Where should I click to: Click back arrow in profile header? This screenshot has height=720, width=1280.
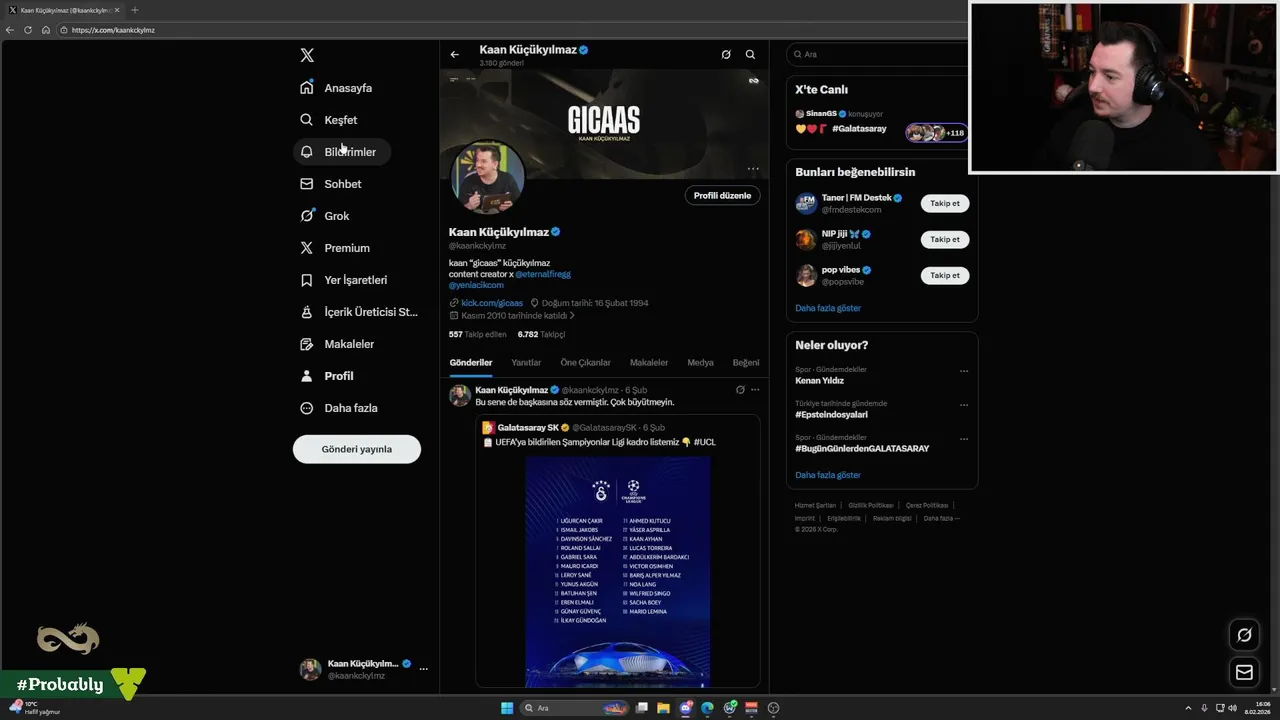point(455,55)
